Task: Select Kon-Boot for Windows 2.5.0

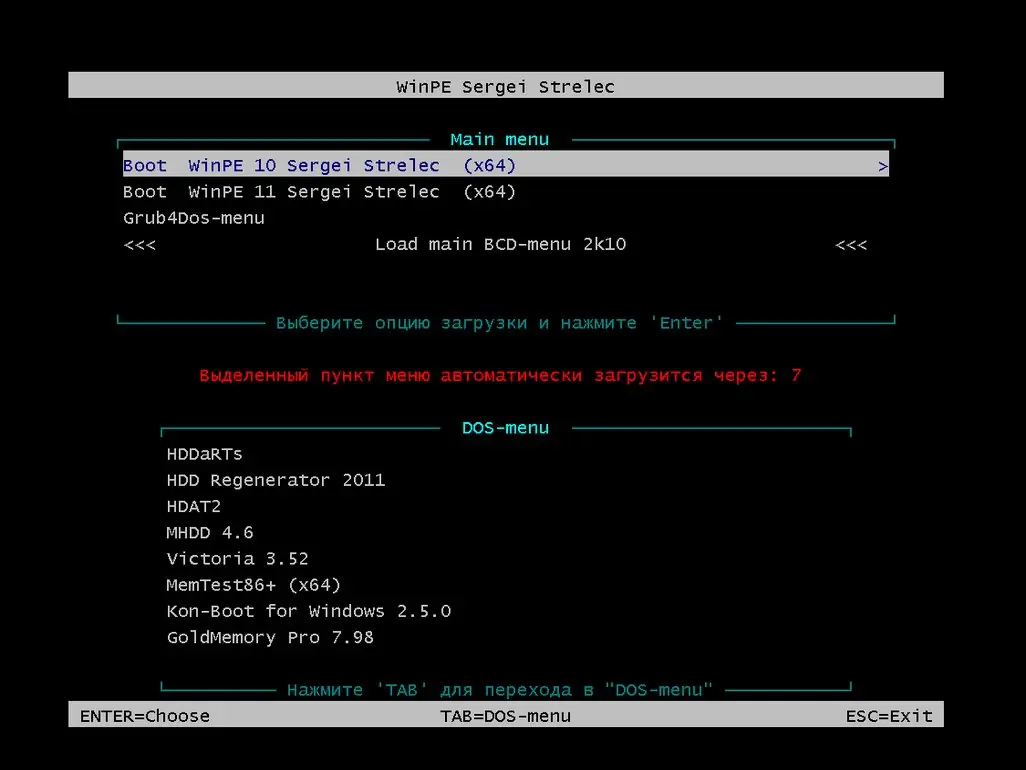Action: pos(308,611)
